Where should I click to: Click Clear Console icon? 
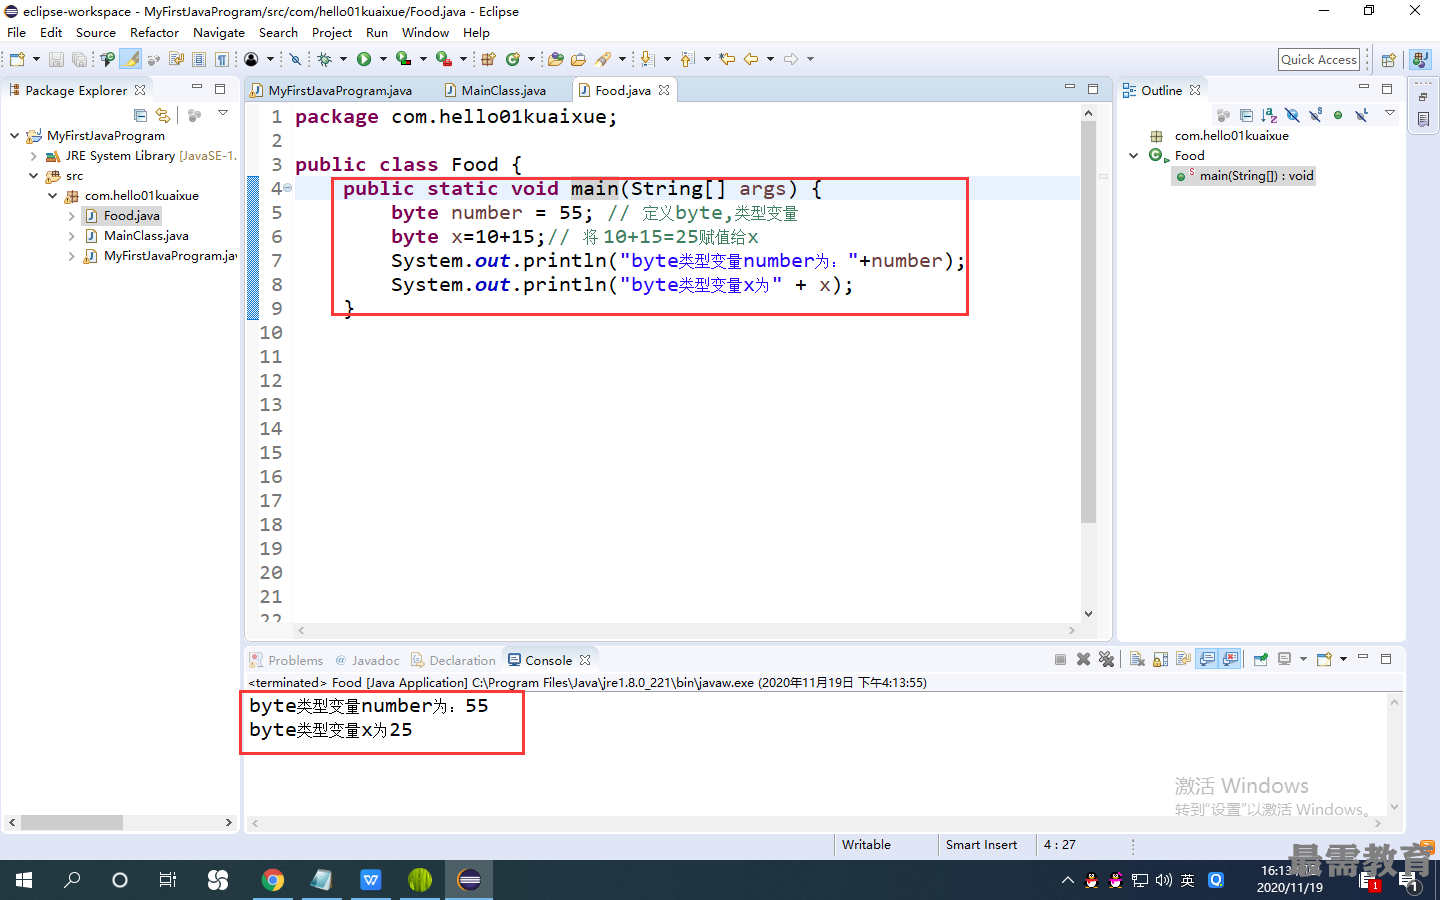[x=1137, y=659]
